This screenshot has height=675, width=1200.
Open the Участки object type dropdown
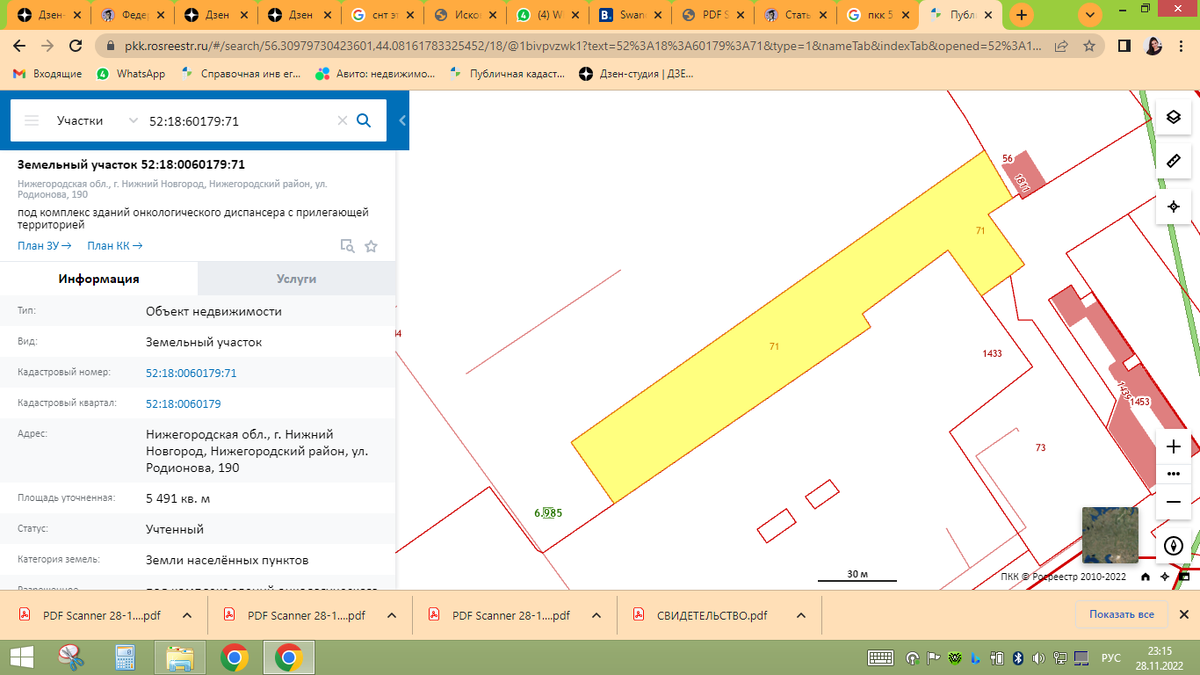pyautogui.click(x=97, y=120)
